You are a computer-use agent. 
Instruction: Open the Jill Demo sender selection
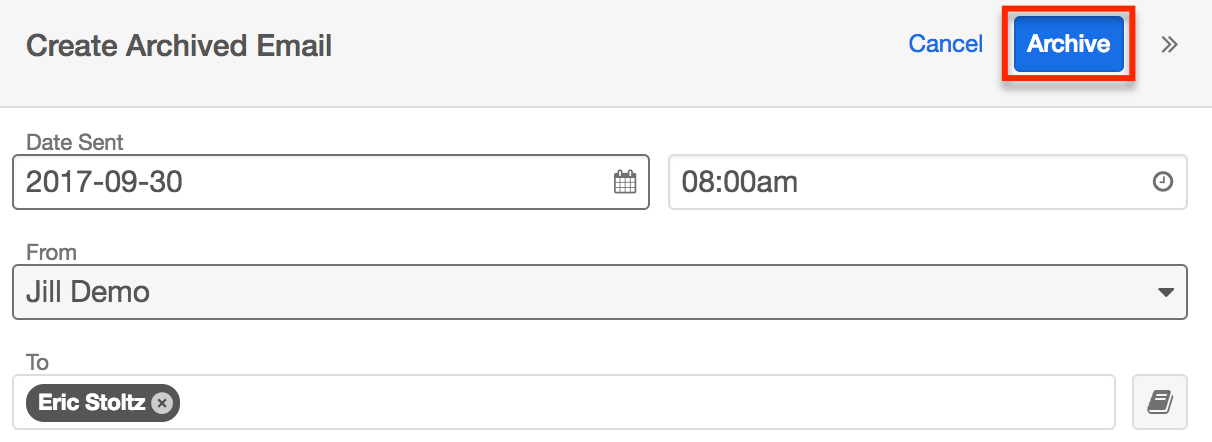pyautogui.click(x=88, y=292)
